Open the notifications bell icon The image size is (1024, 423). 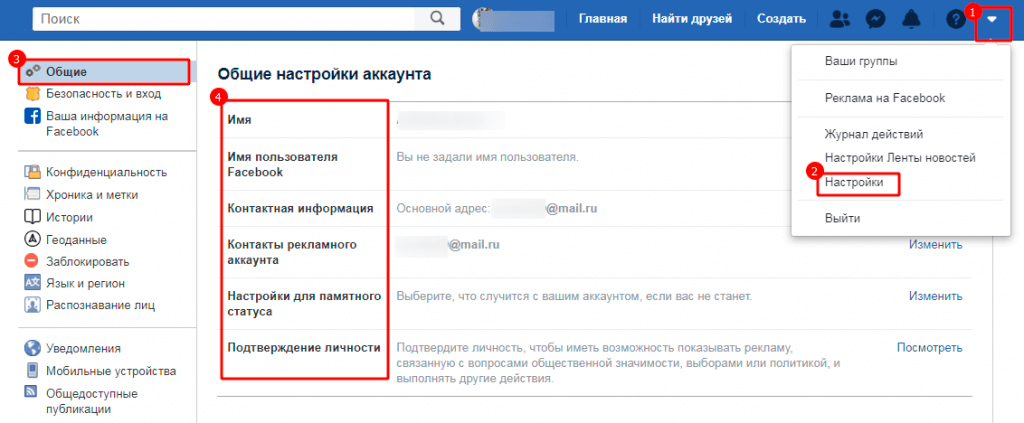[x=911, y=19]
